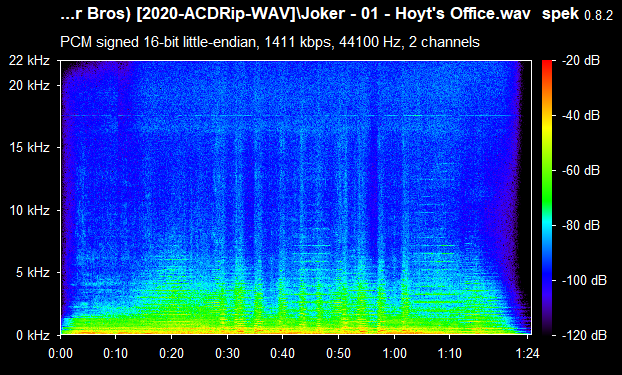Viewport: 622px width, 375px height.
Task: Click the PCM signed 16-bit codec info line
Action: tap(270, 42)
